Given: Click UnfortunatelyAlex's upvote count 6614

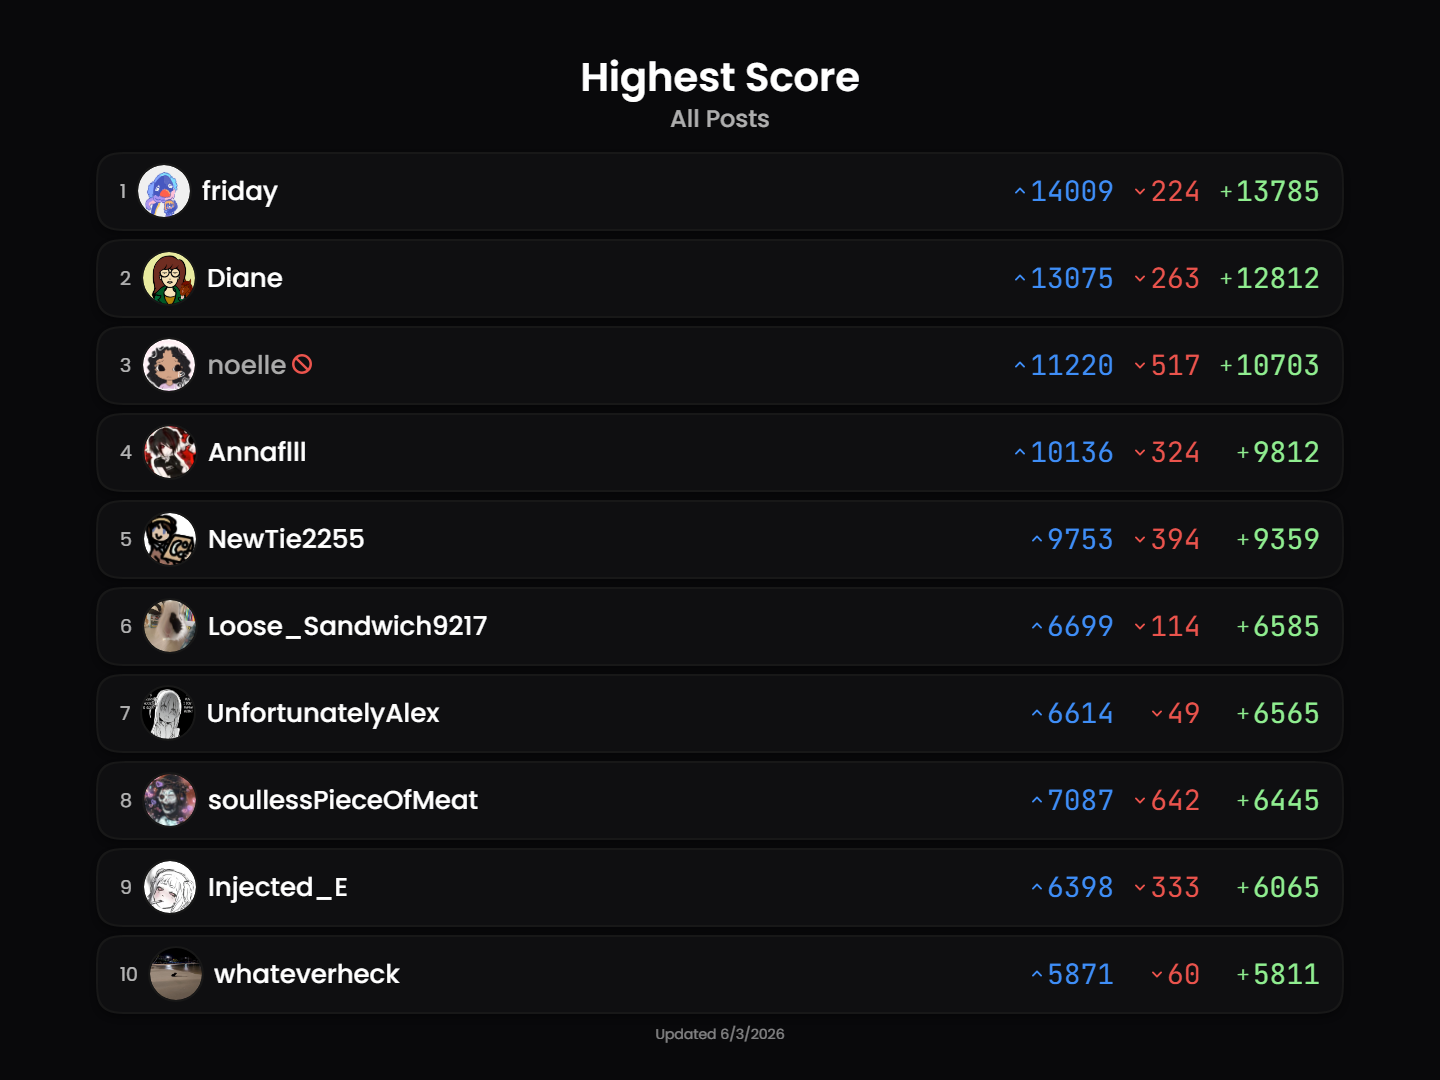Looking at the screenshot, I should tap(1072, 713).
